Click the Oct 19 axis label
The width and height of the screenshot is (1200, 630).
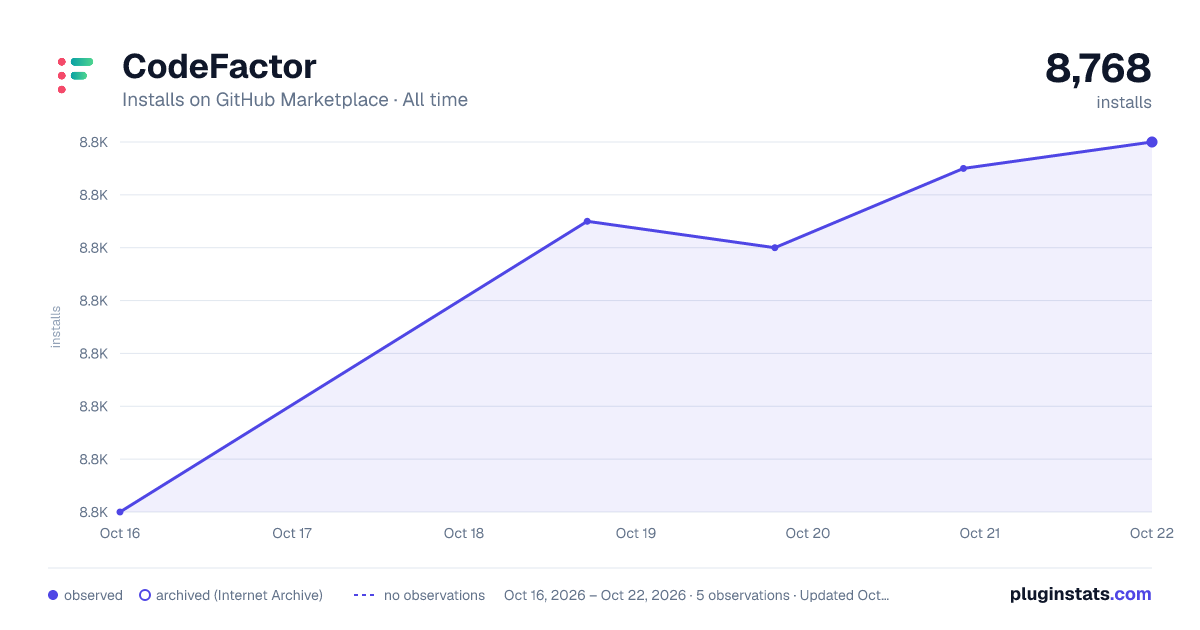coord(635,533)
